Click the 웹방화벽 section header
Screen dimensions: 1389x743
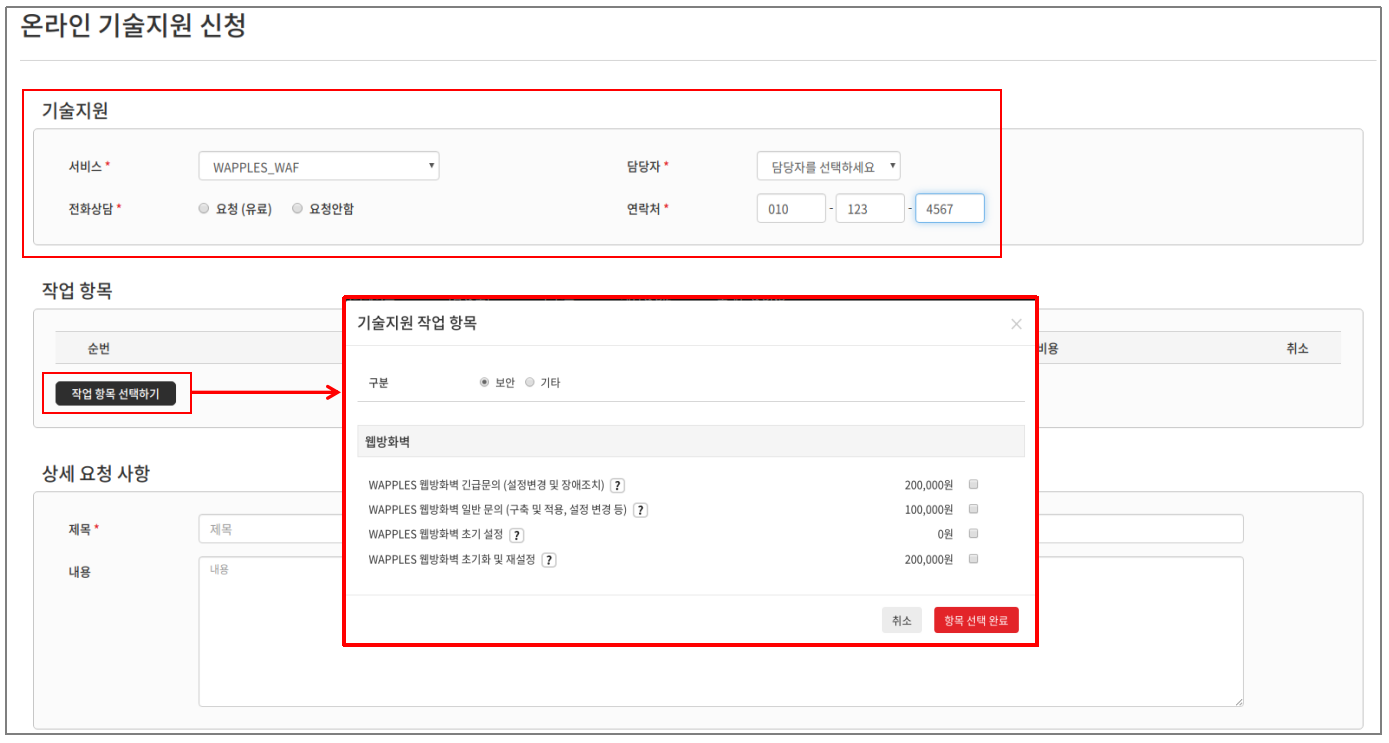point(691,441)
